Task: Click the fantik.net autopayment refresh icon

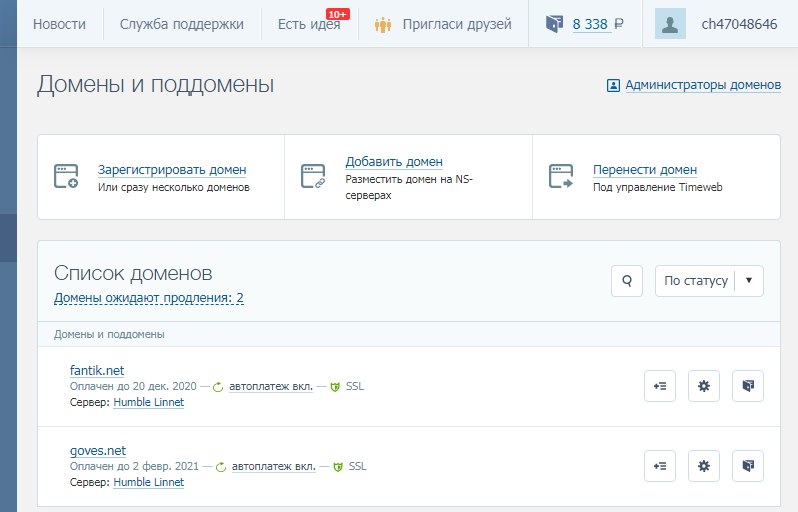Action: coord(218,387)
